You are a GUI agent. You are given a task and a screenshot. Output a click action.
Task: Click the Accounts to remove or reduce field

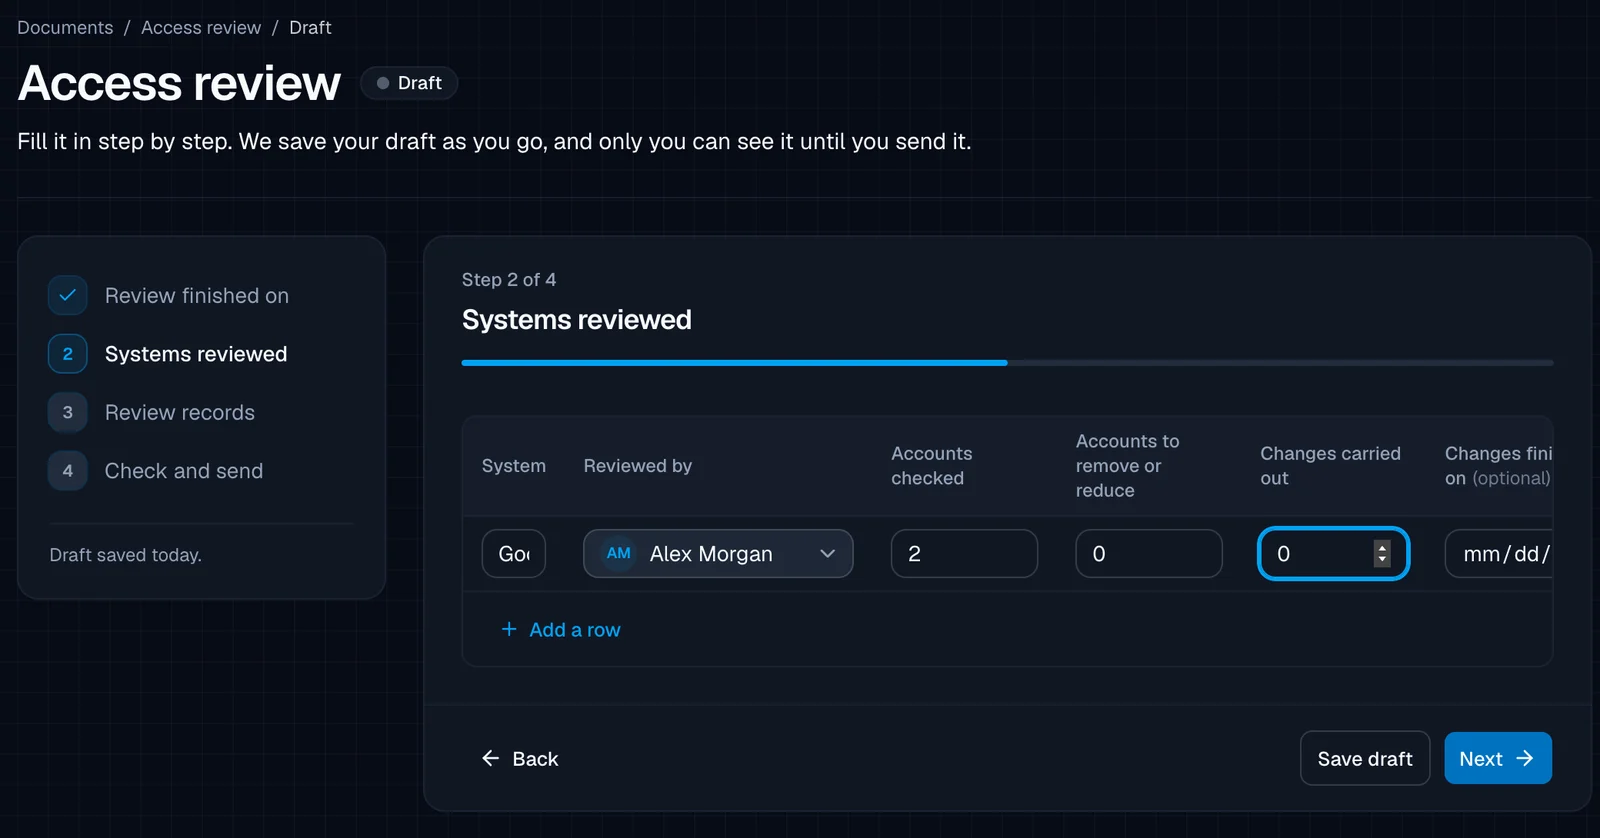[1149, 553]
